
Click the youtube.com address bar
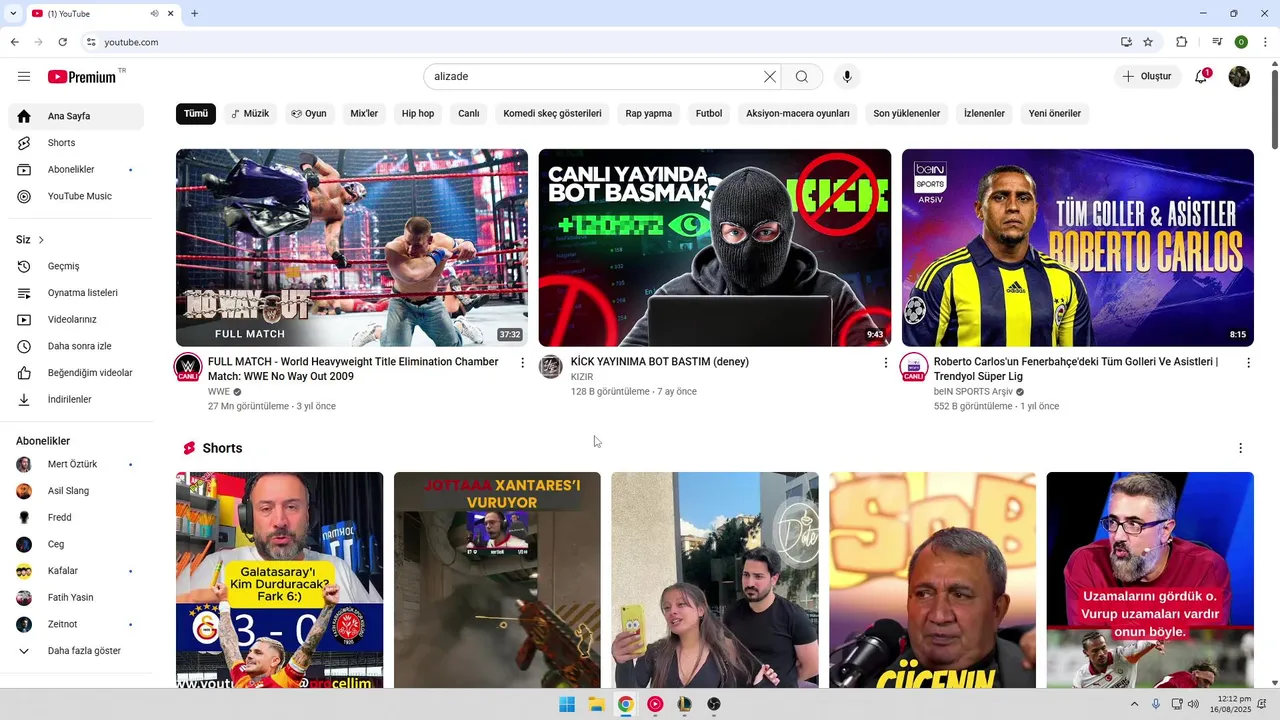600,42
